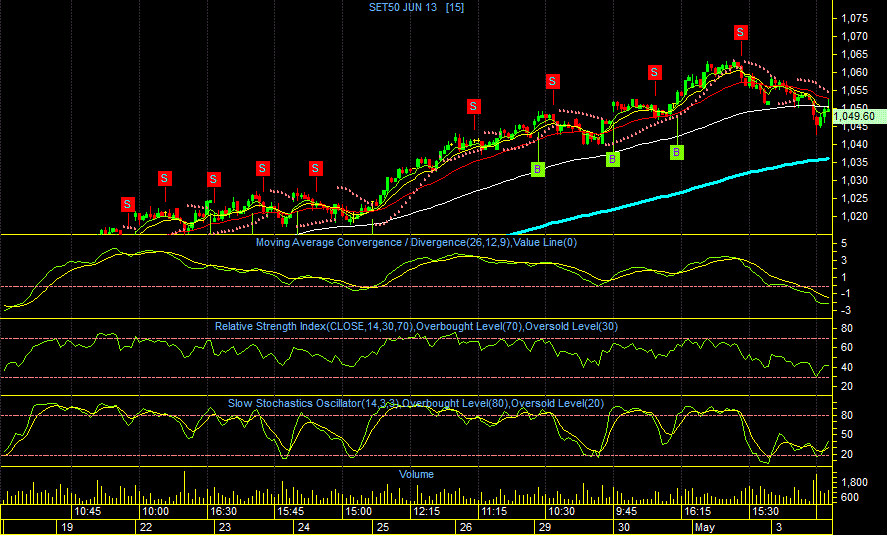
Task: Select the 1,040 price axis value
Action: (854, 144)
